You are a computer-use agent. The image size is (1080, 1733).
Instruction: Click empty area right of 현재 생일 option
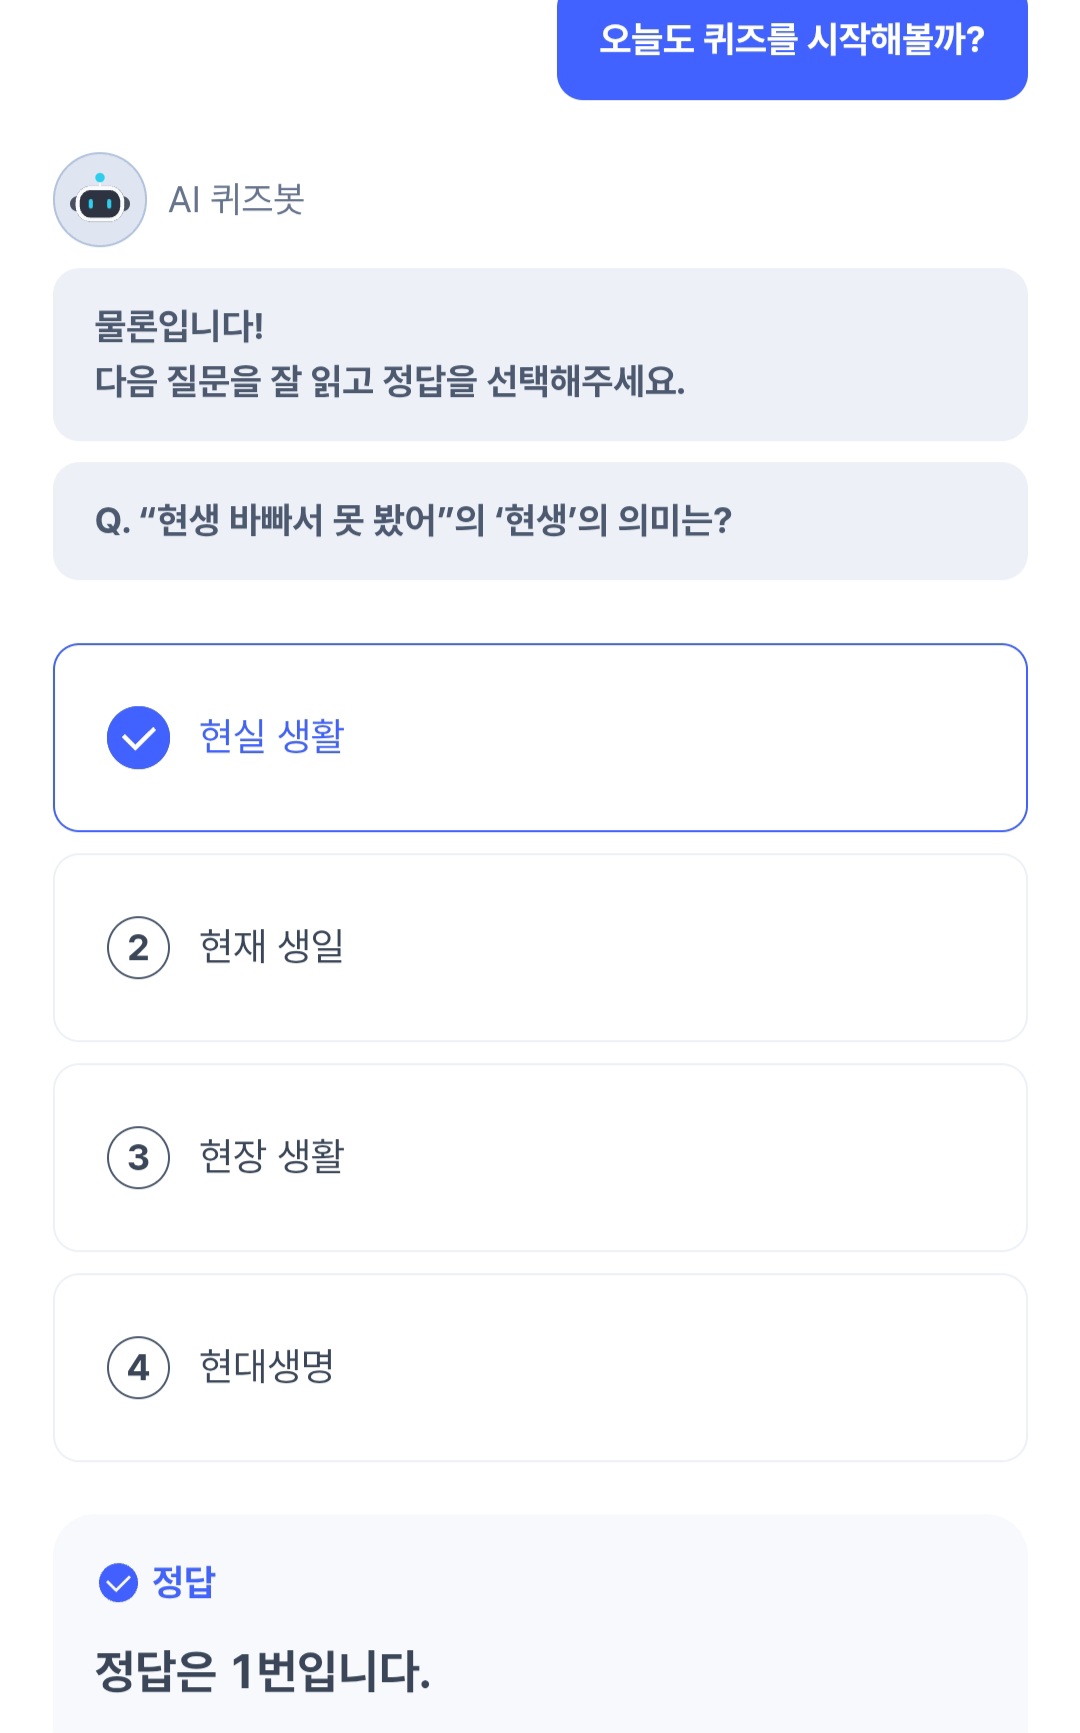tap(700, 947)
